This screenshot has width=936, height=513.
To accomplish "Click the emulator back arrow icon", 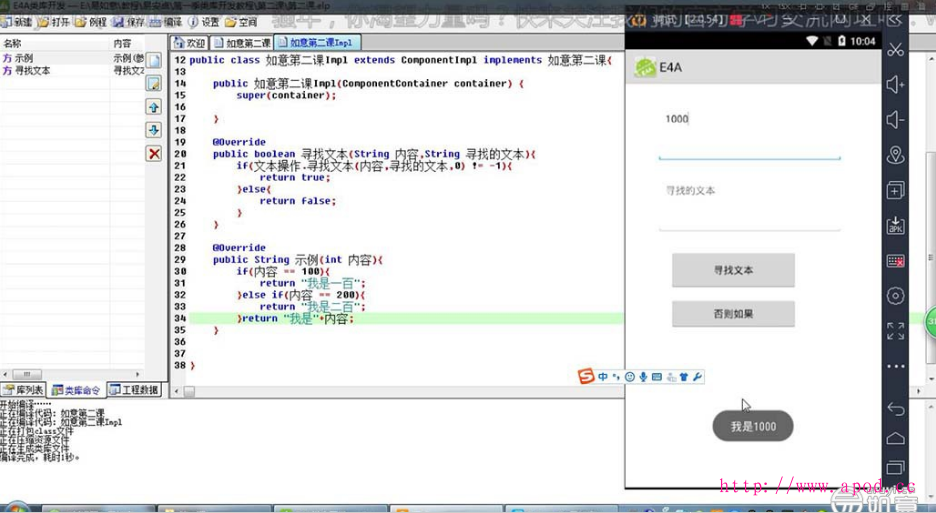I will pos(895,410).
